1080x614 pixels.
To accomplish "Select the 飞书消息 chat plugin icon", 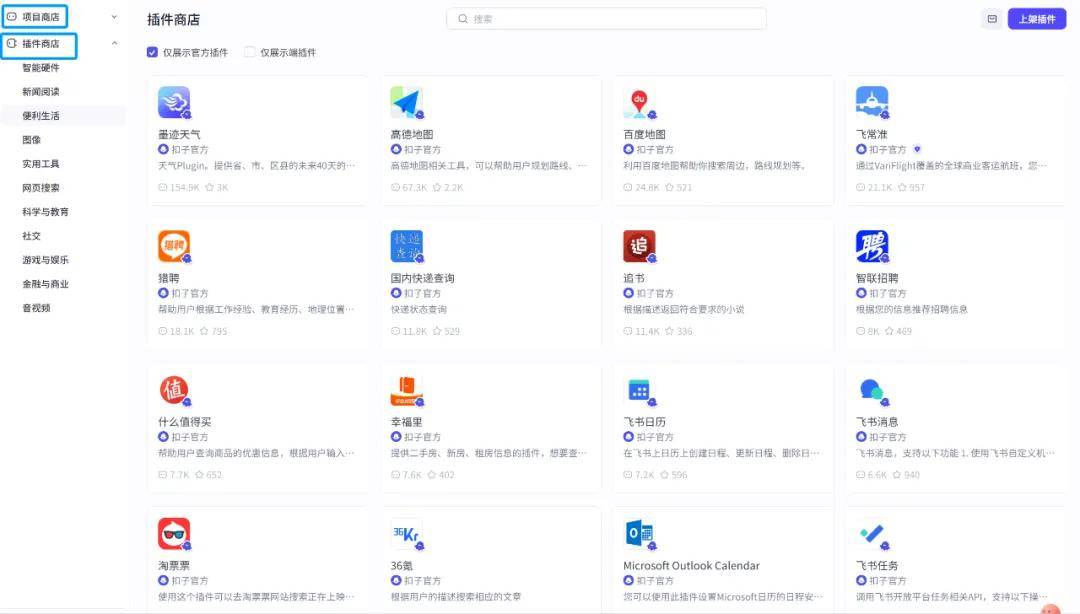I will coord(872,389).
